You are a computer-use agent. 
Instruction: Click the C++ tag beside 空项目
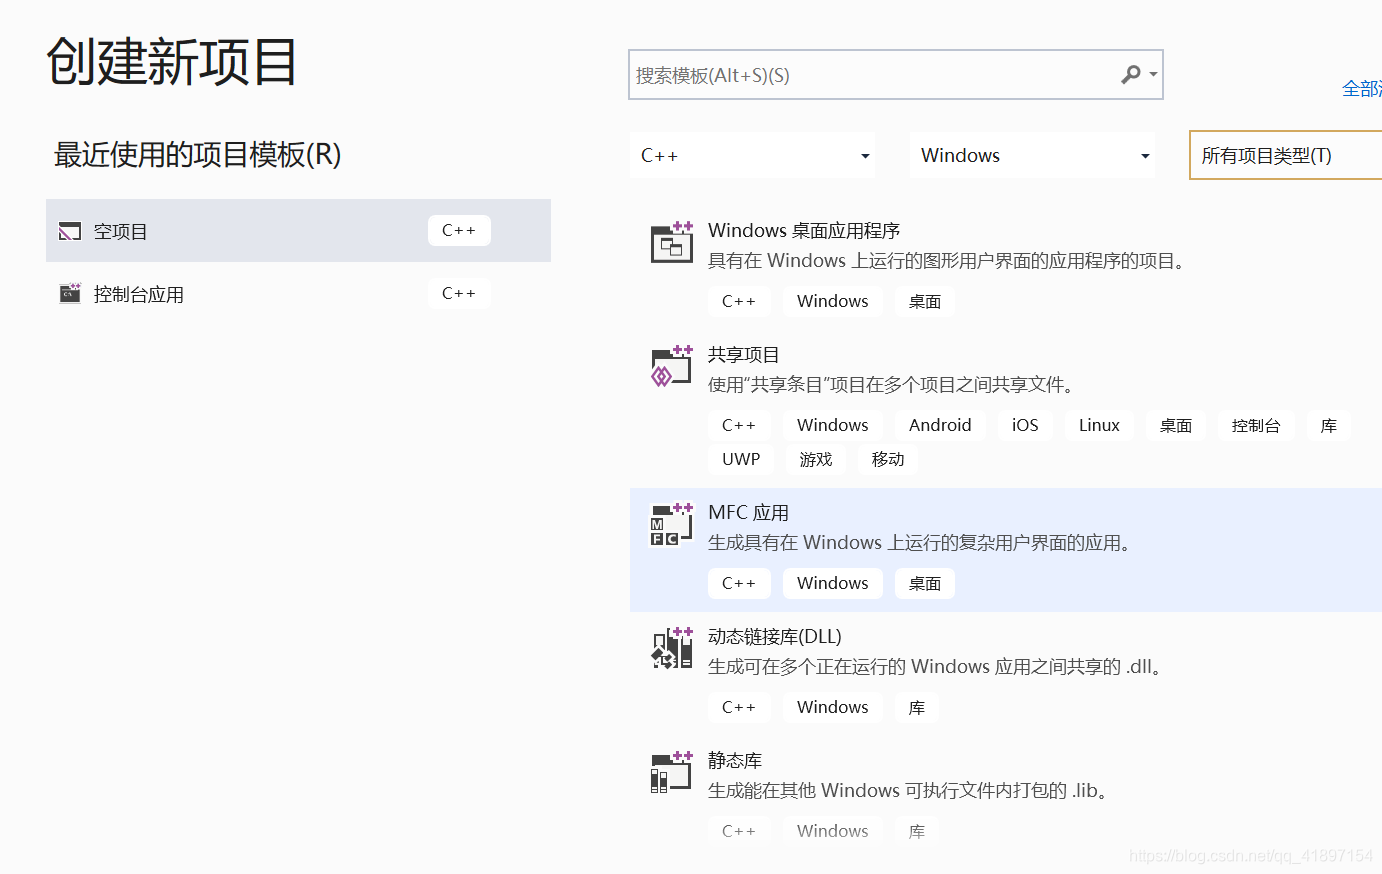click(459, 230)
